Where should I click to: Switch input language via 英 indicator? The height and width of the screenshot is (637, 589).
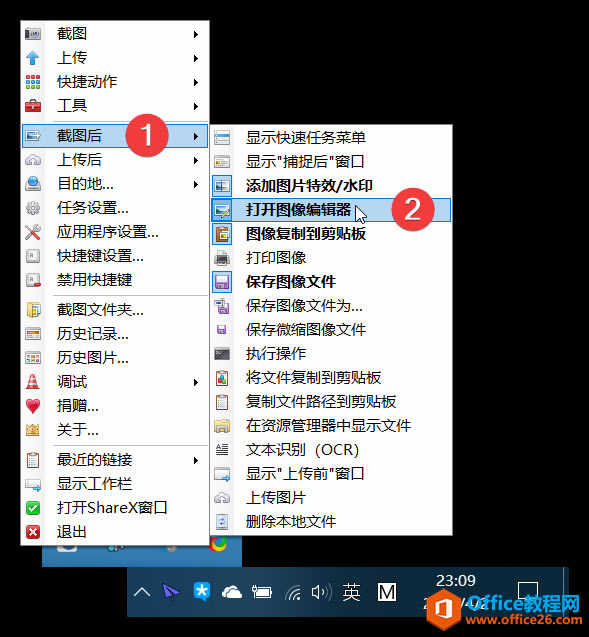coord(351,592)
